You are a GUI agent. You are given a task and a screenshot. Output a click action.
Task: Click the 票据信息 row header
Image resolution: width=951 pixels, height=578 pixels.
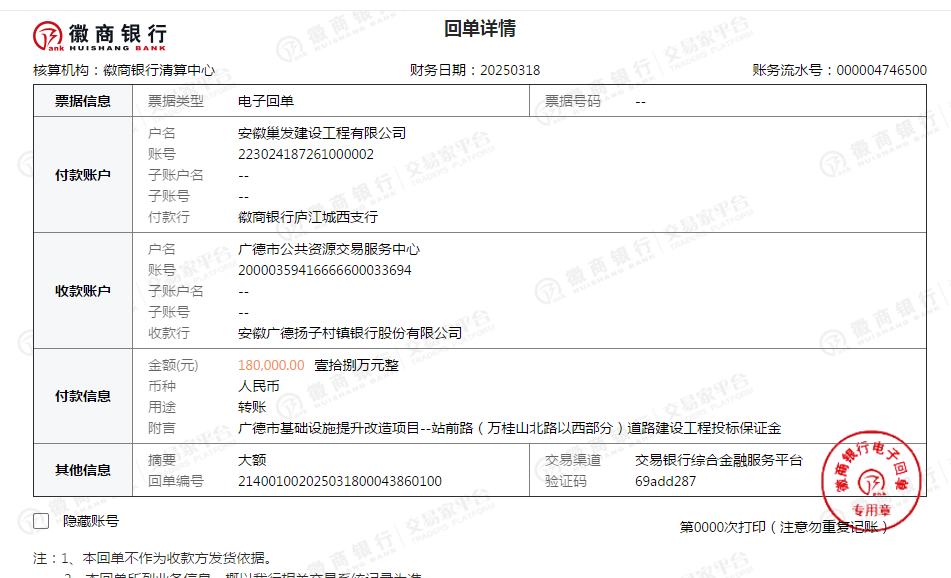coord(83,101)
